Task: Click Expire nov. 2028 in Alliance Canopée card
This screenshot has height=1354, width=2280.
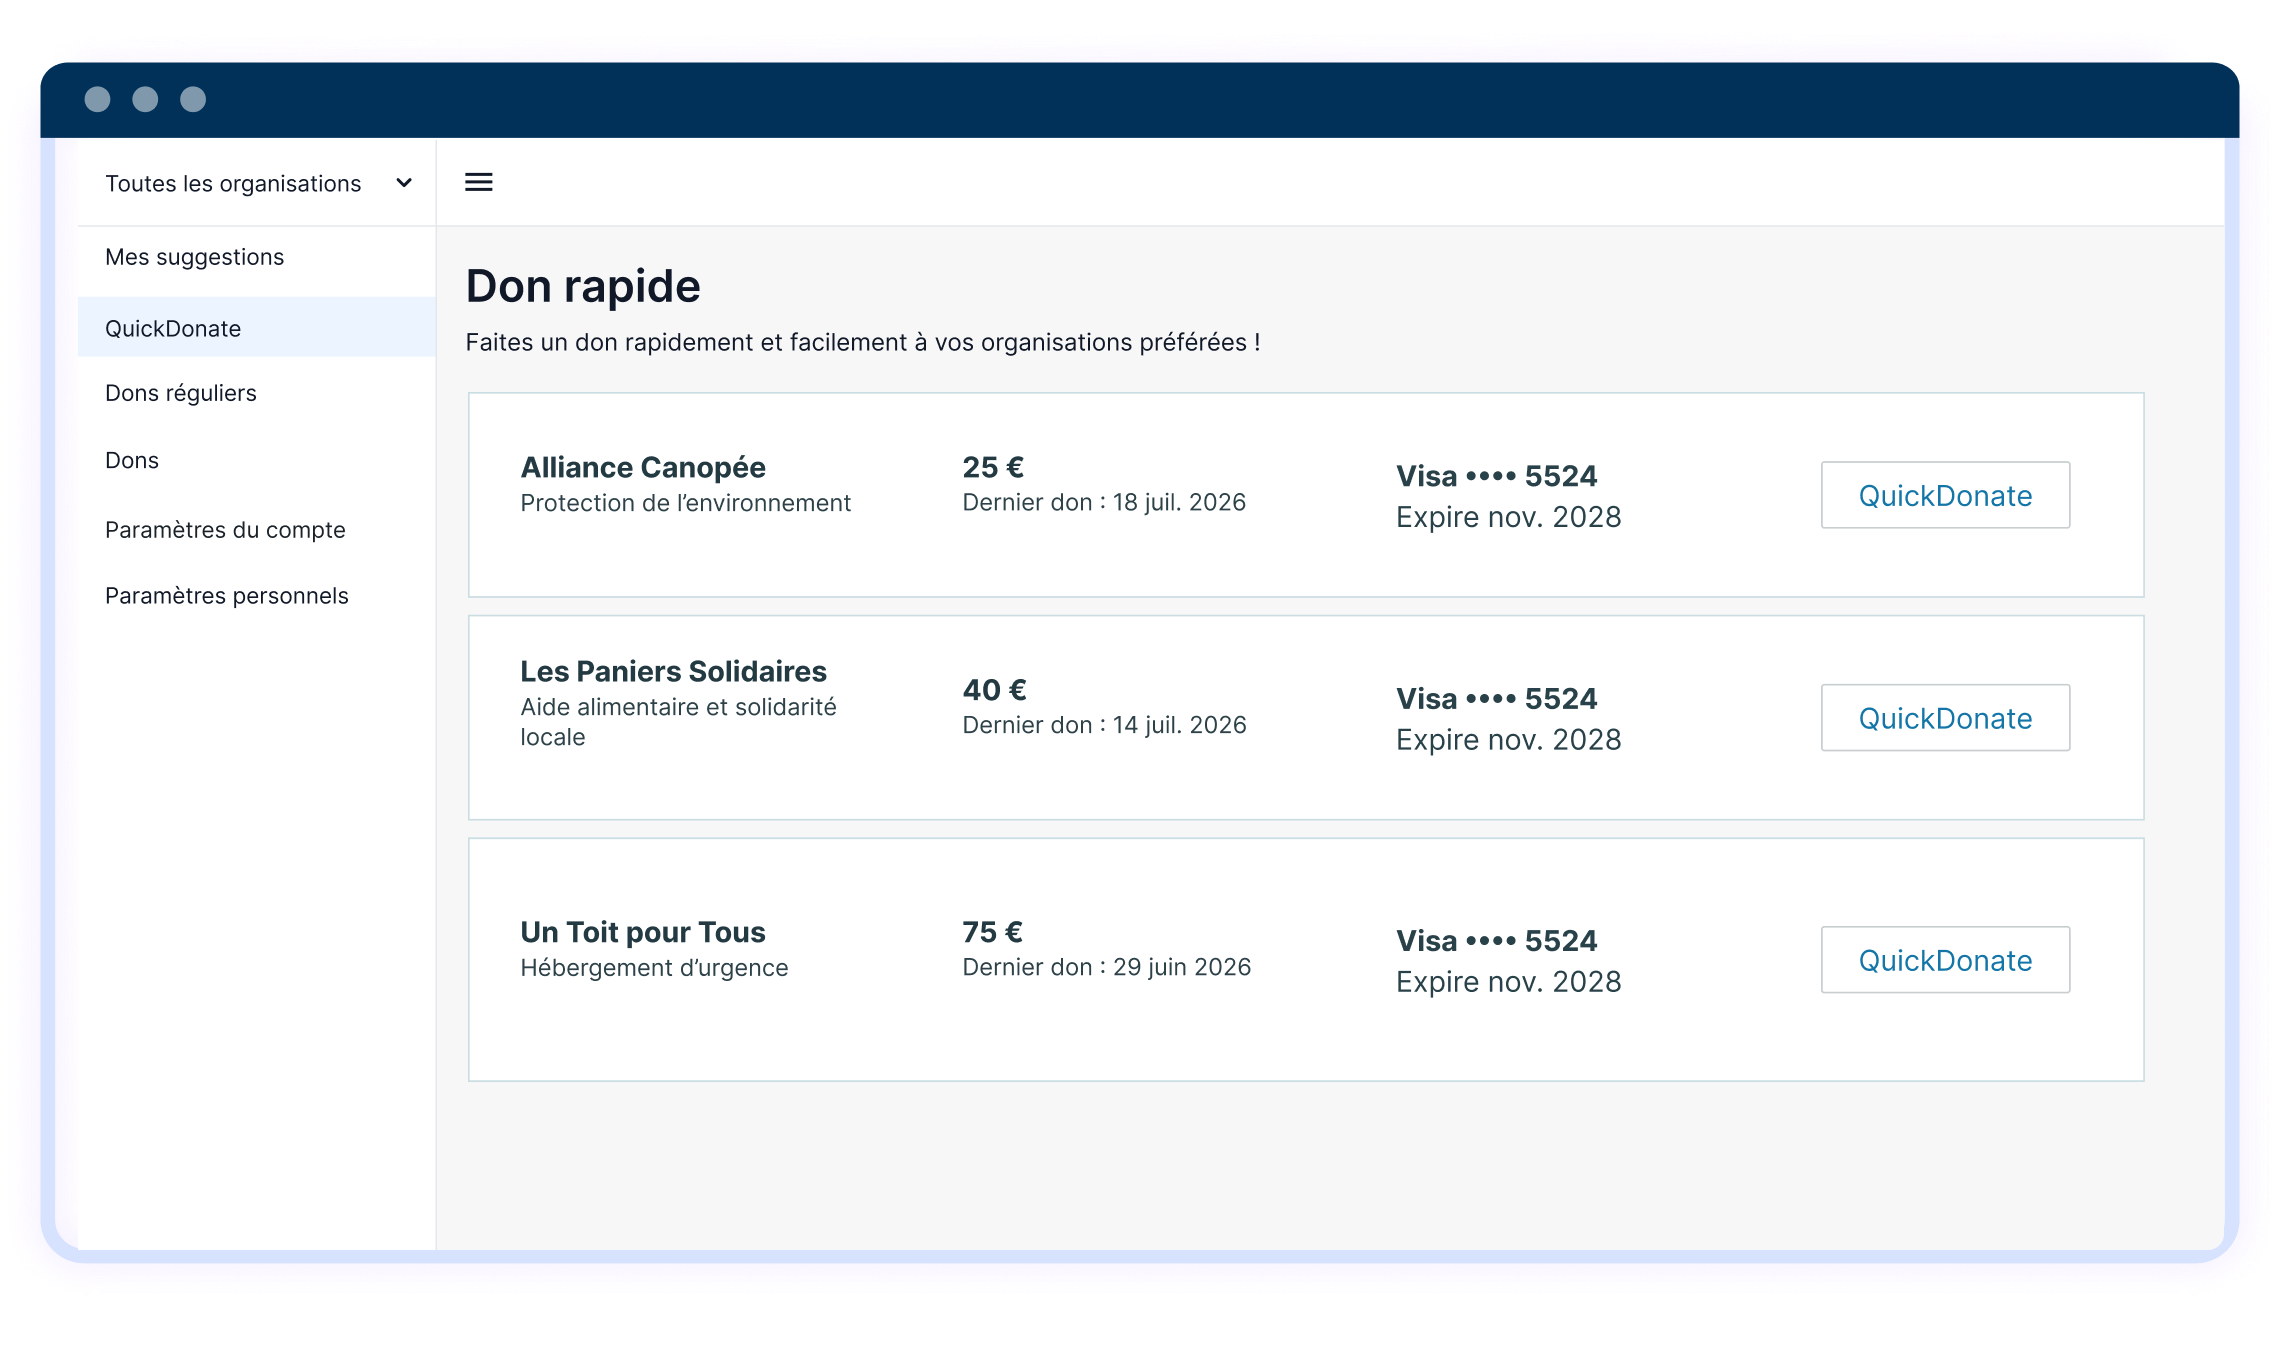Action: (x=1508, y=517)
